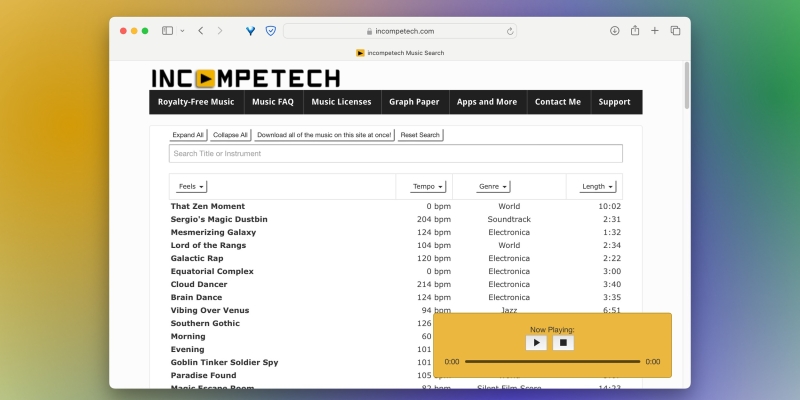Expand the Tempo filter dropdown
The height and width of the screenshot is (400, 800).
point(428,186)
